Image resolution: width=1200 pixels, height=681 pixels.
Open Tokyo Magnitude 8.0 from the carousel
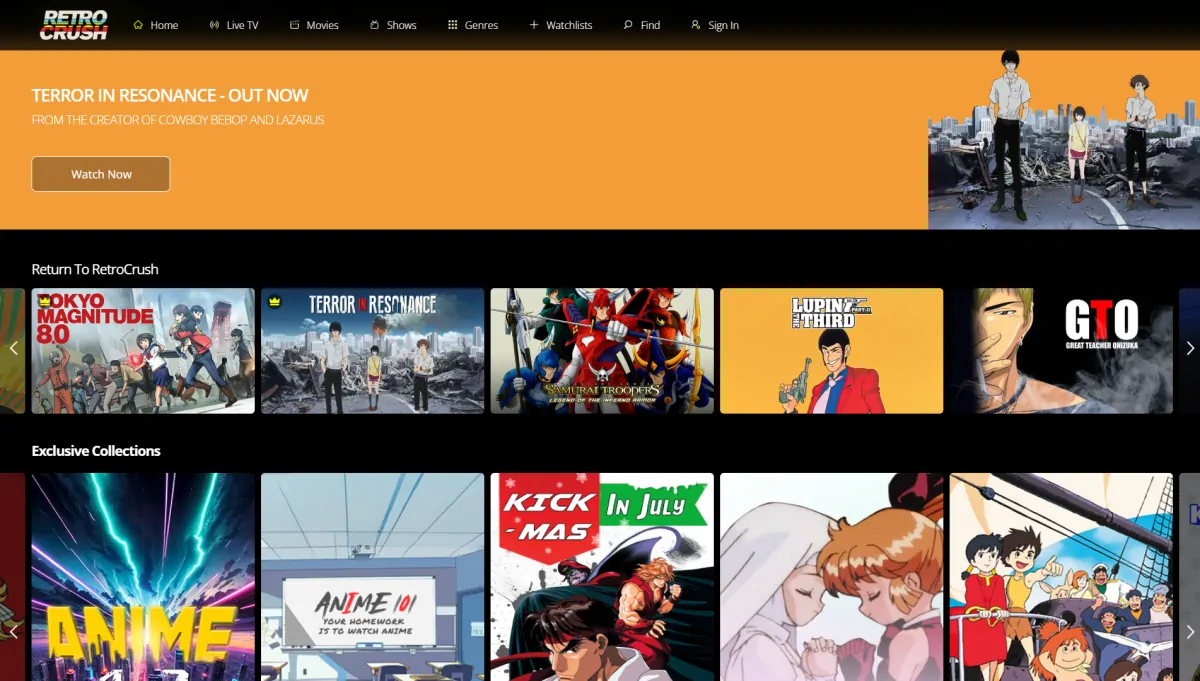click(143, 350)
